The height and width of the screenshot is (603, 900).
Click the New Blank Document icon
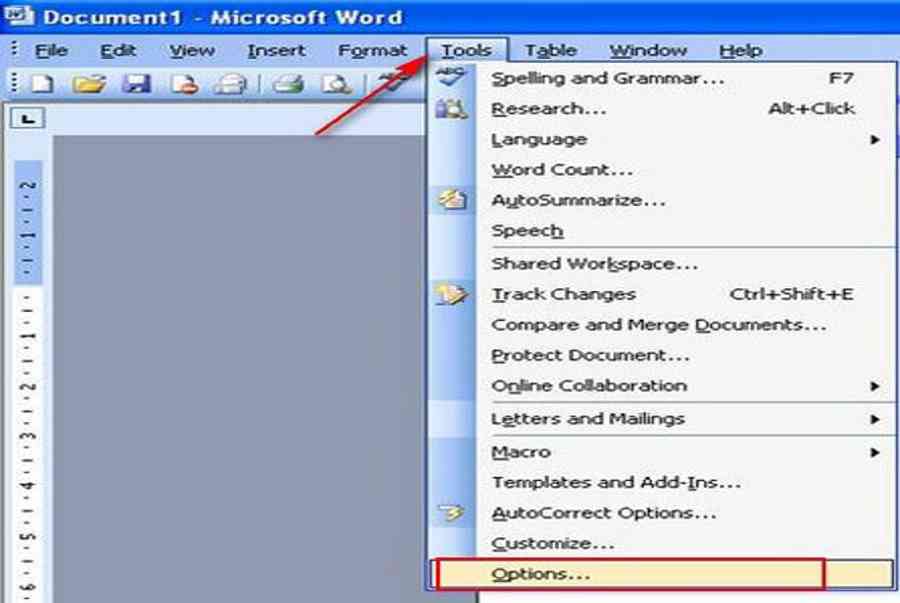[41, 84]
